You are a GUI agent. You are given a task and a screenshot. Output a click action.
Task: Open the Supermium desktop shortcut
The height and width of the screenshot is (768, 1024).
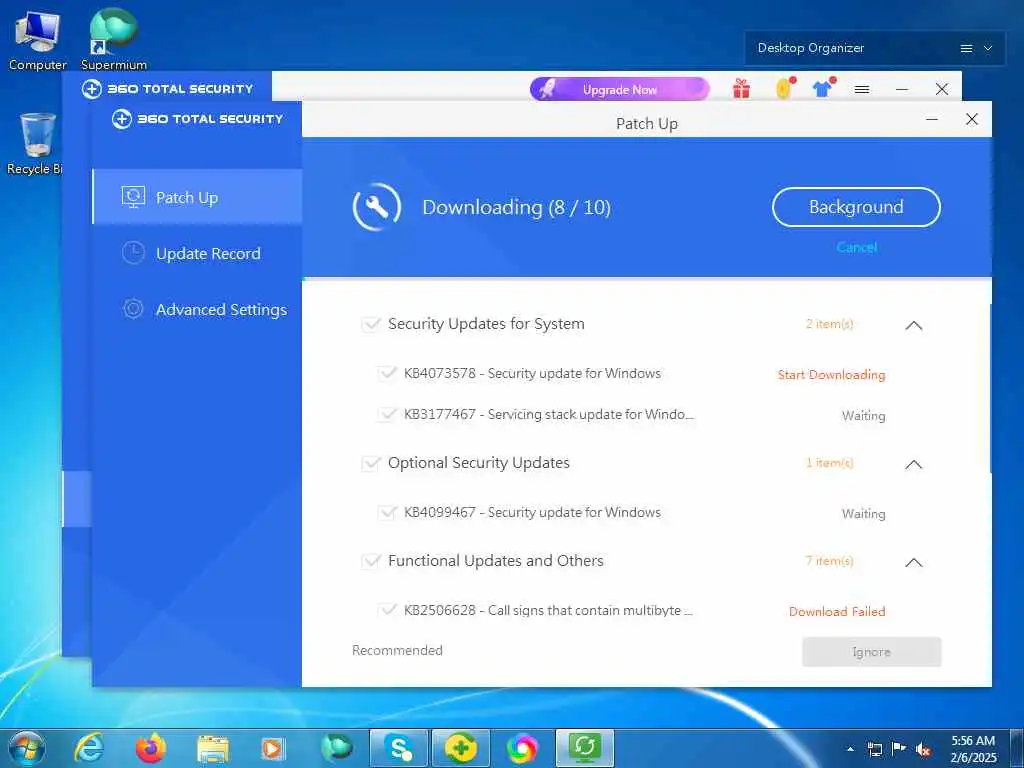click(114, 40)
